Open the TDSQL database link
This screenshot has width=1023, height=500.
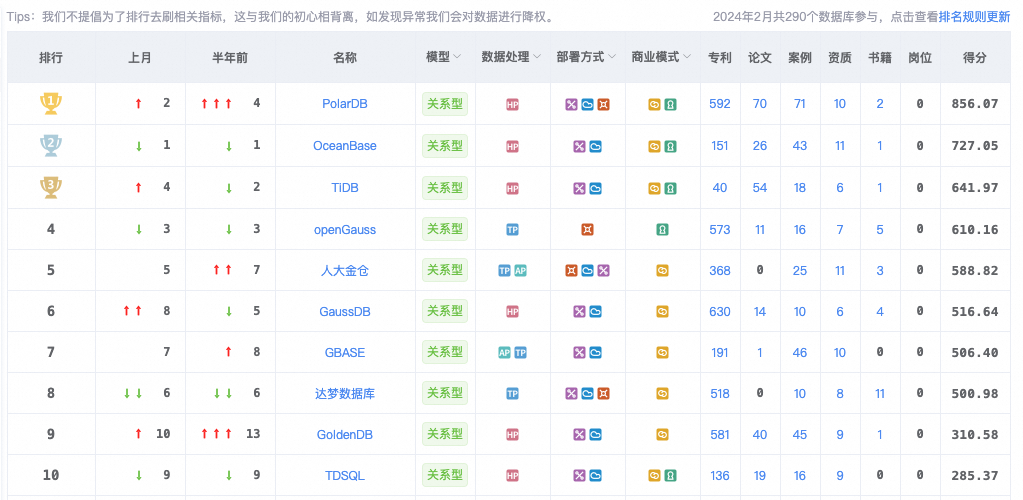344,476
